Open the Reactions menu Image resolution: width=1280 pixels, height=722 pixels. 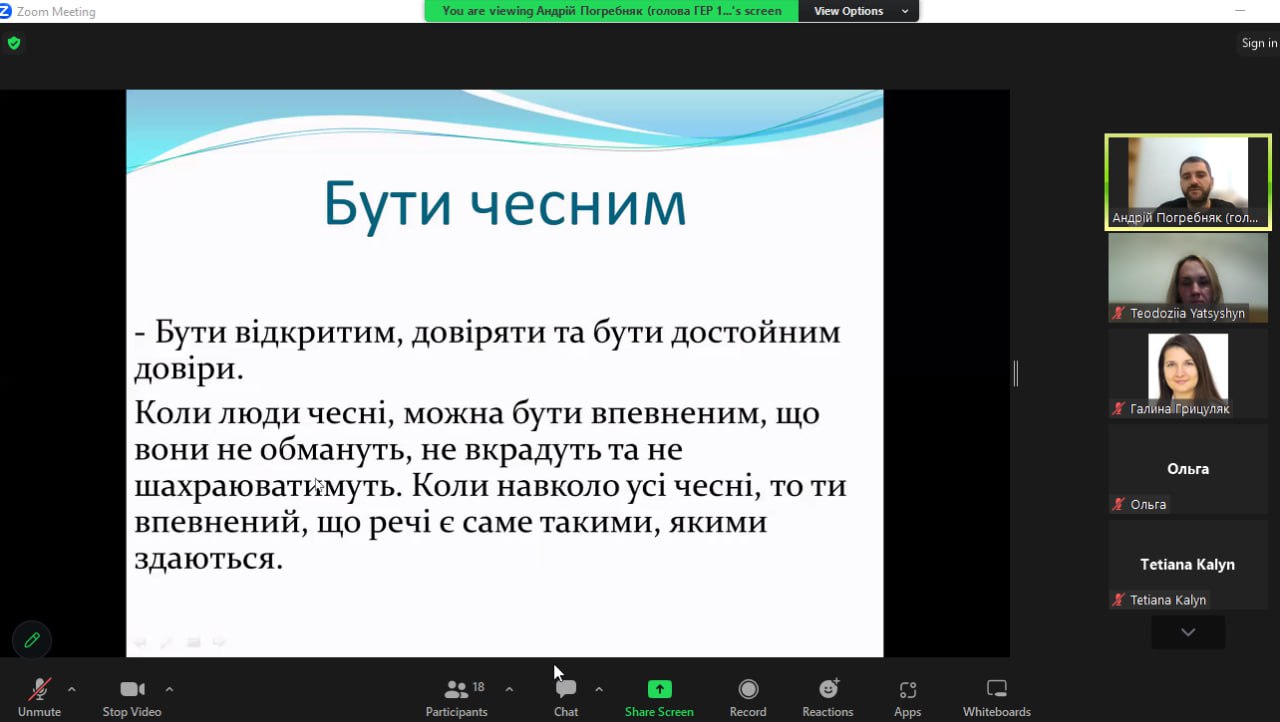pos(828,696)
